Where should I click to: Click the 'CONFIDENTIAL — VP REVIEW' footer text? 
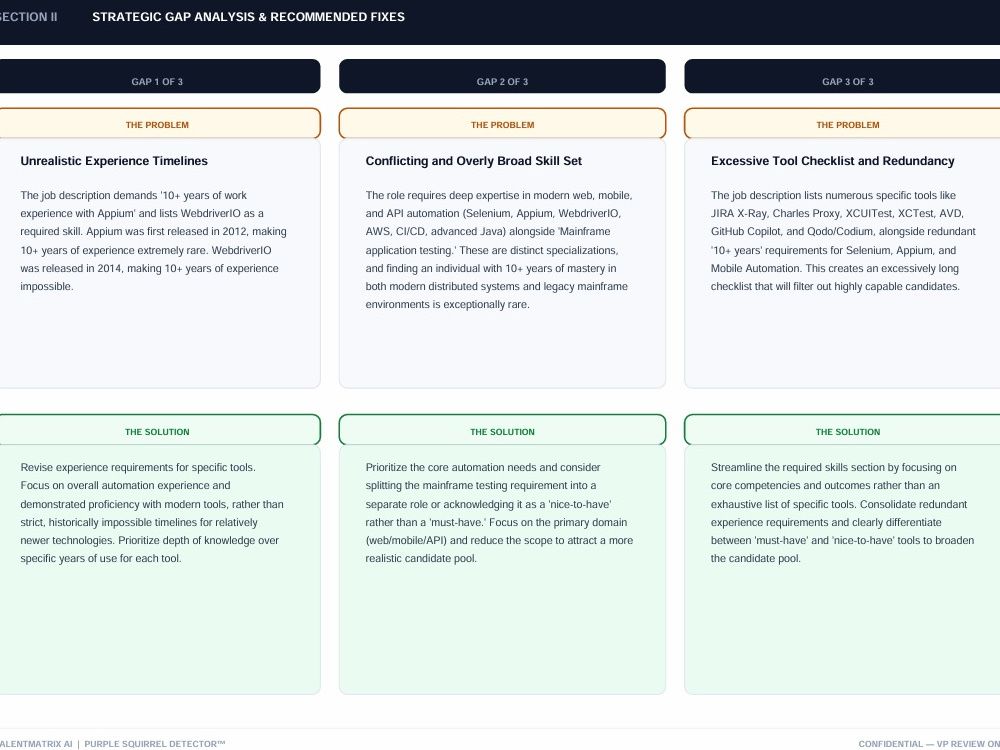(x=929, y=744)
